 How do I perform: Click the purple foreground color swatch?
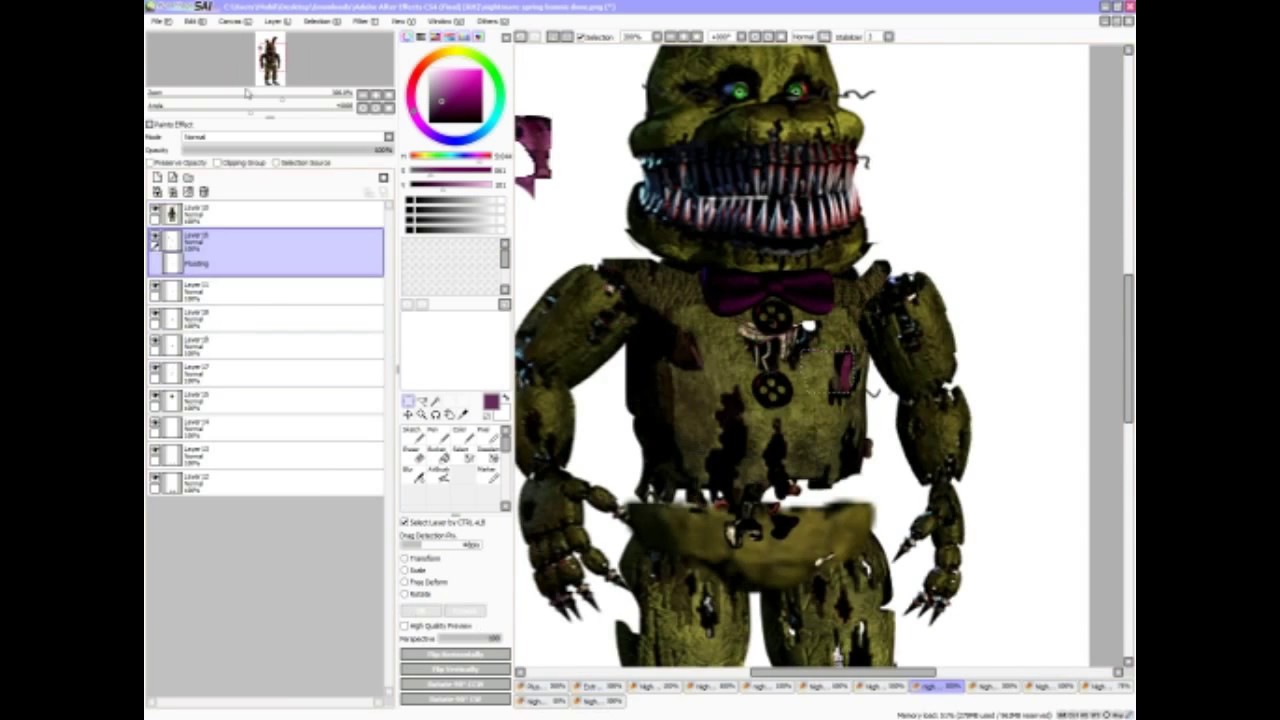[491, 402]
